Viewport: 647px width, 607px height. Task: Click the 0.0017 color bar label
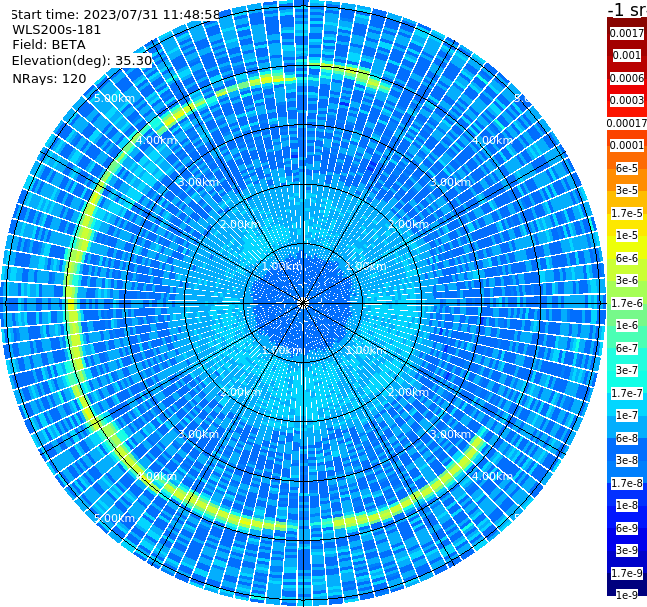click(627, 33)
